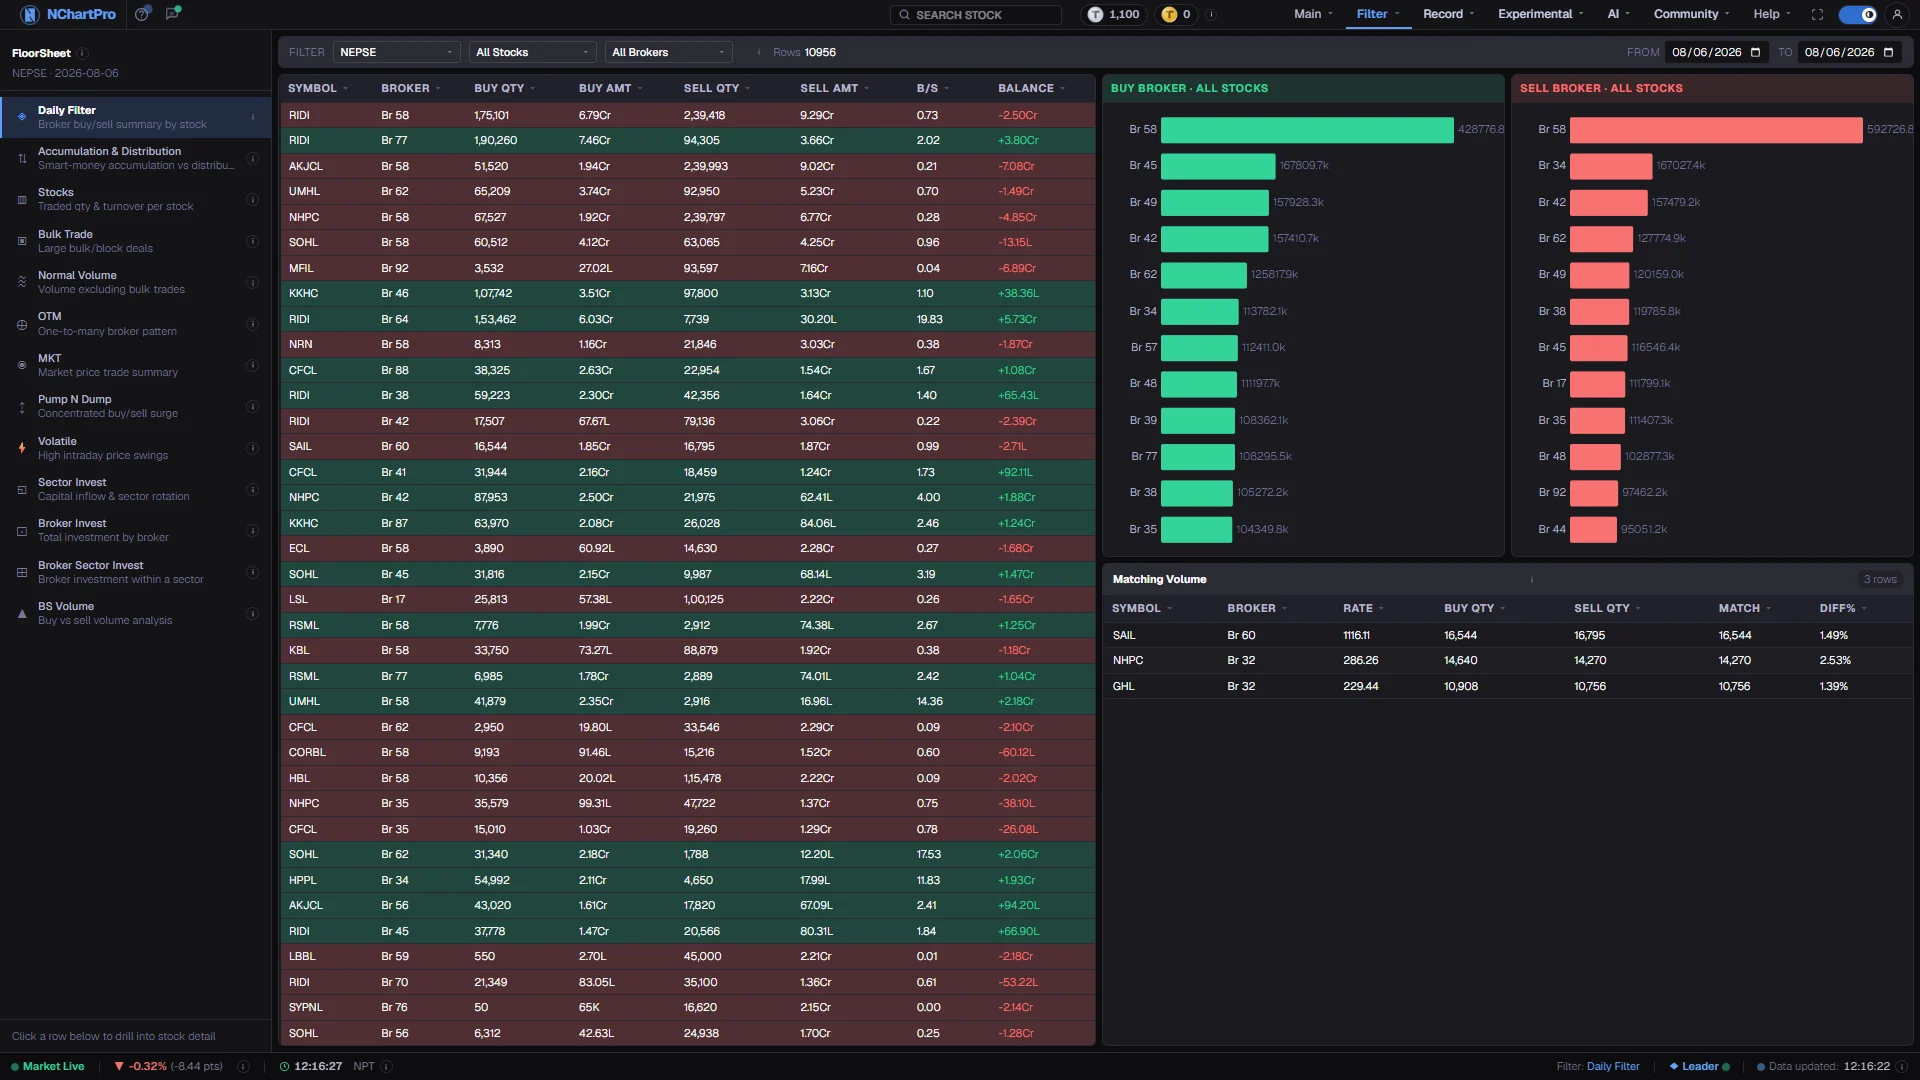
Task: Click the info icon next to NPT clock
Action: pos(386,1066)
